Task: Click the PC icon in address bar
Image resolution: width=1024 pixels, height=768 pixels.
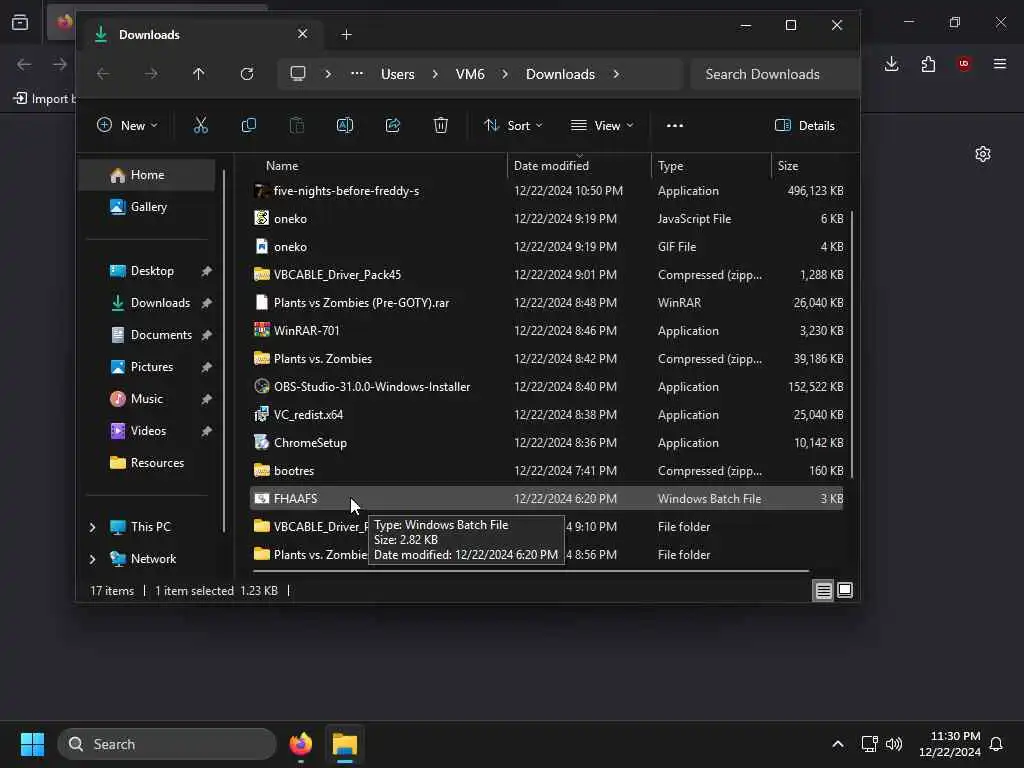Action: click(x=298, y=74)
